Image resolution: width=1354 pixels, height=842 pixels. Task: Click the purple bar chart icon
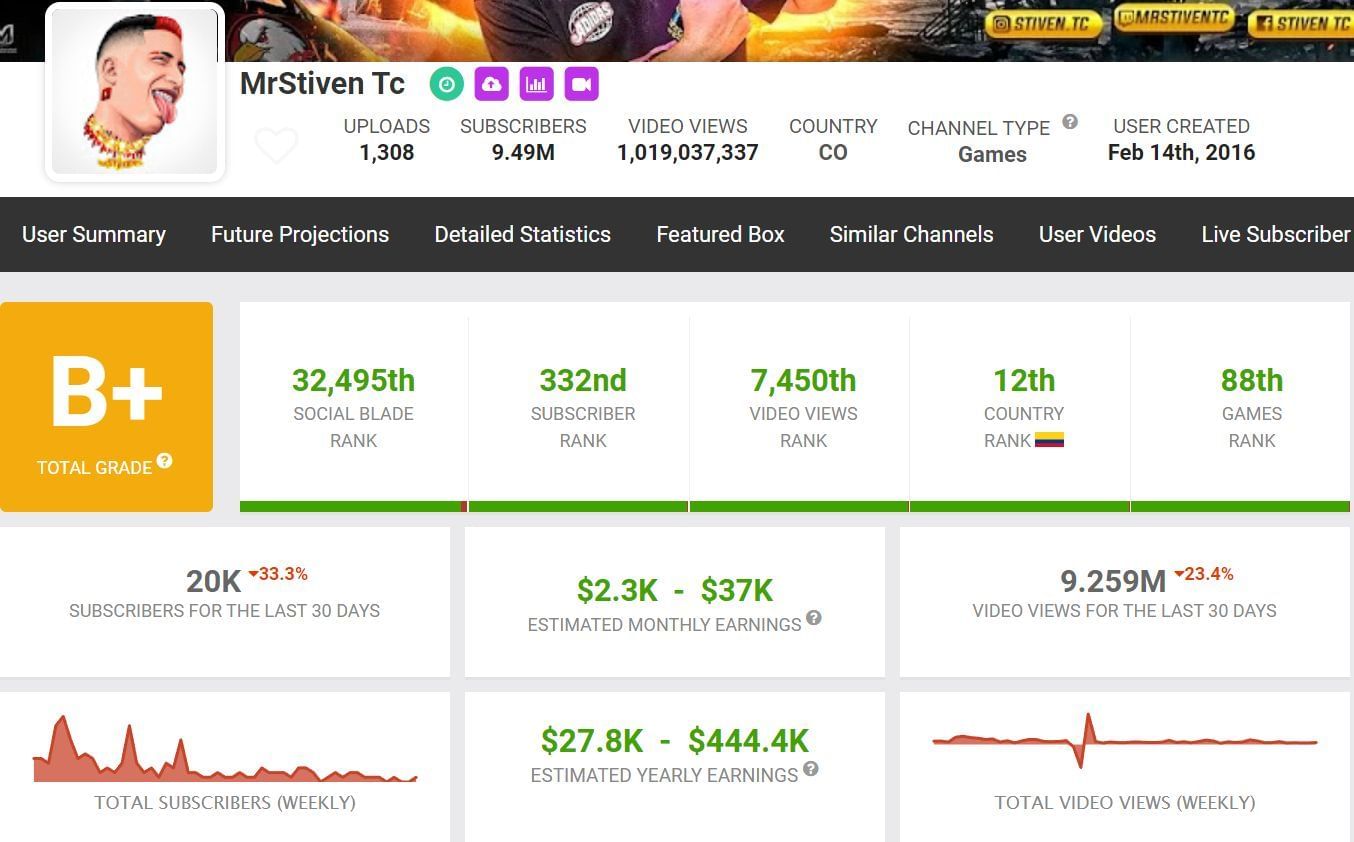[537, 85]
